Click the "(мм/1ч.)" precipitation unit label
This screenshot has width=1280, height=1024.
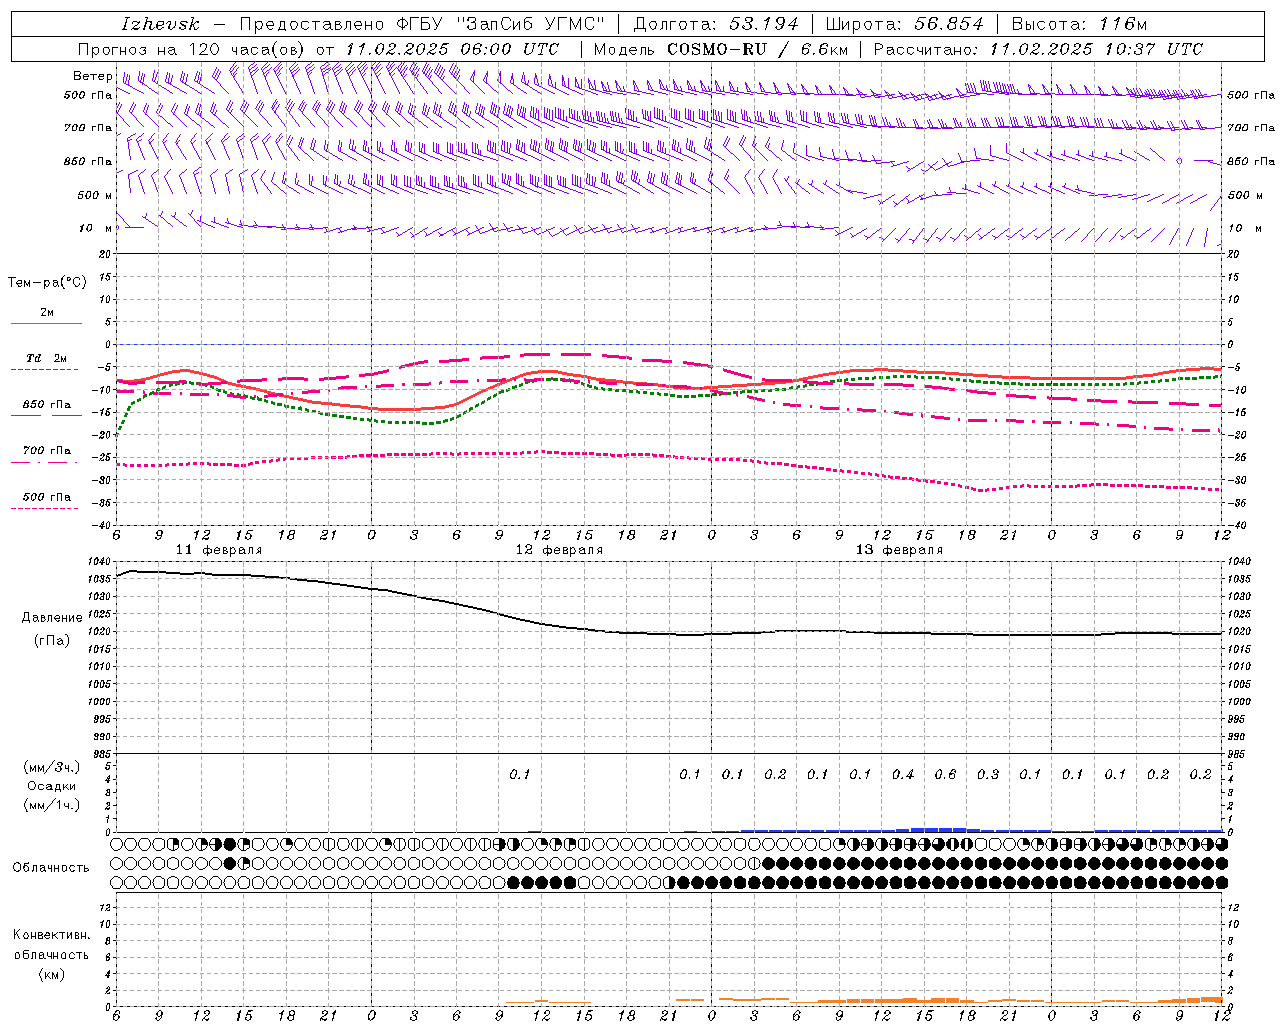tap(52, 805)
